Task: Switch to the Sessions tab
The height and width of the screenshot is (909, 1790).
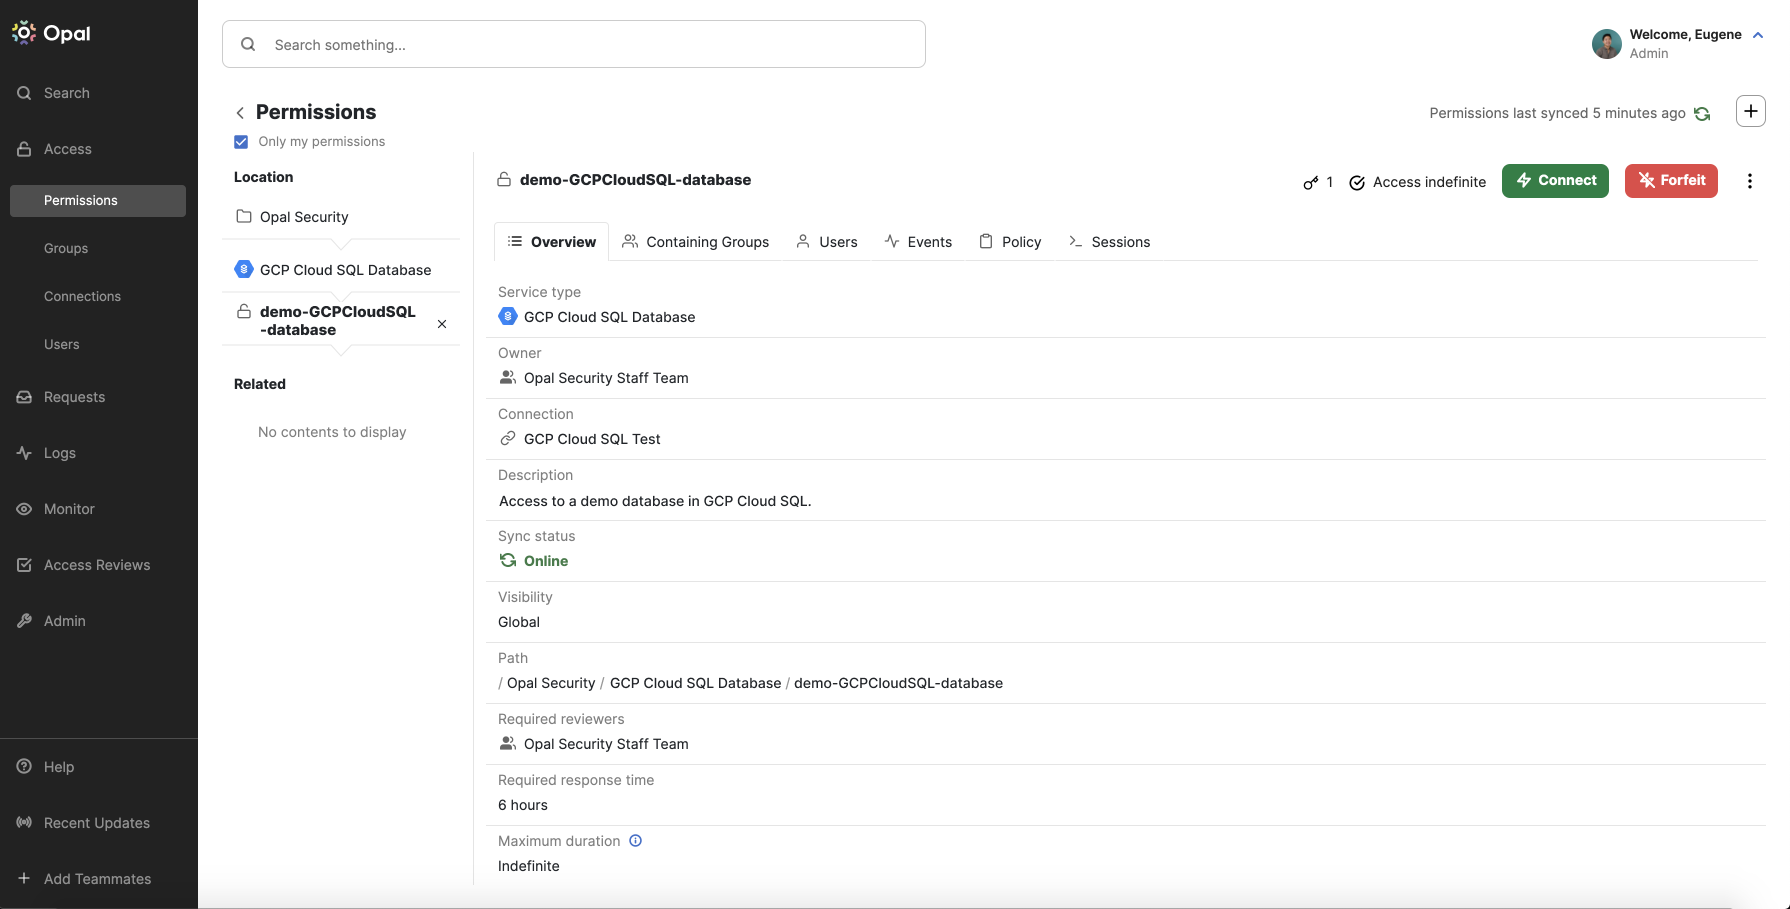Action: [x=1110, y=242]
